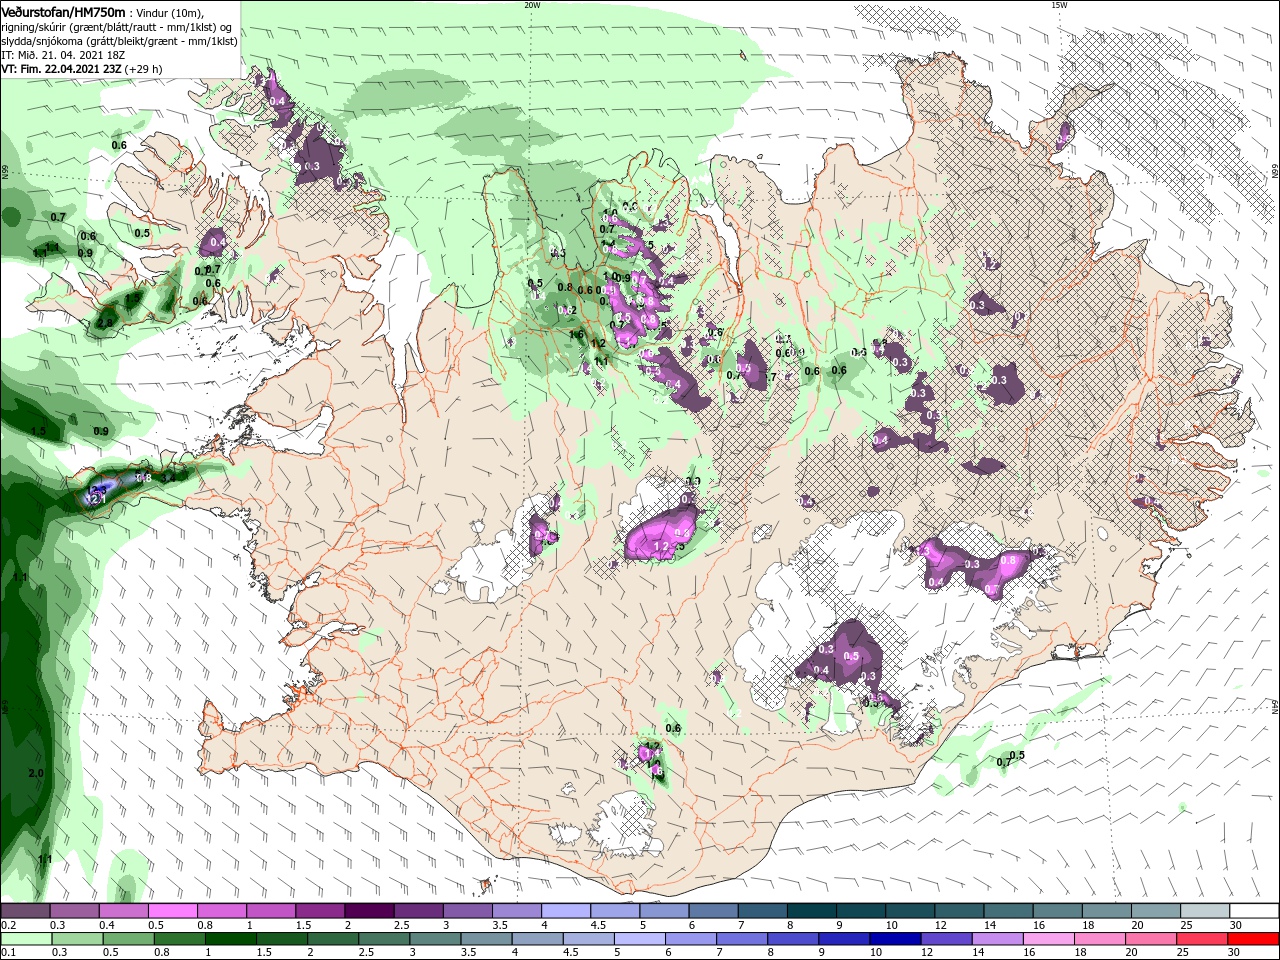This screenshot has height=960, width=1280.
Task: Click the '1.2' value in the central pink snow area
Action: click(x=660, y=547)
